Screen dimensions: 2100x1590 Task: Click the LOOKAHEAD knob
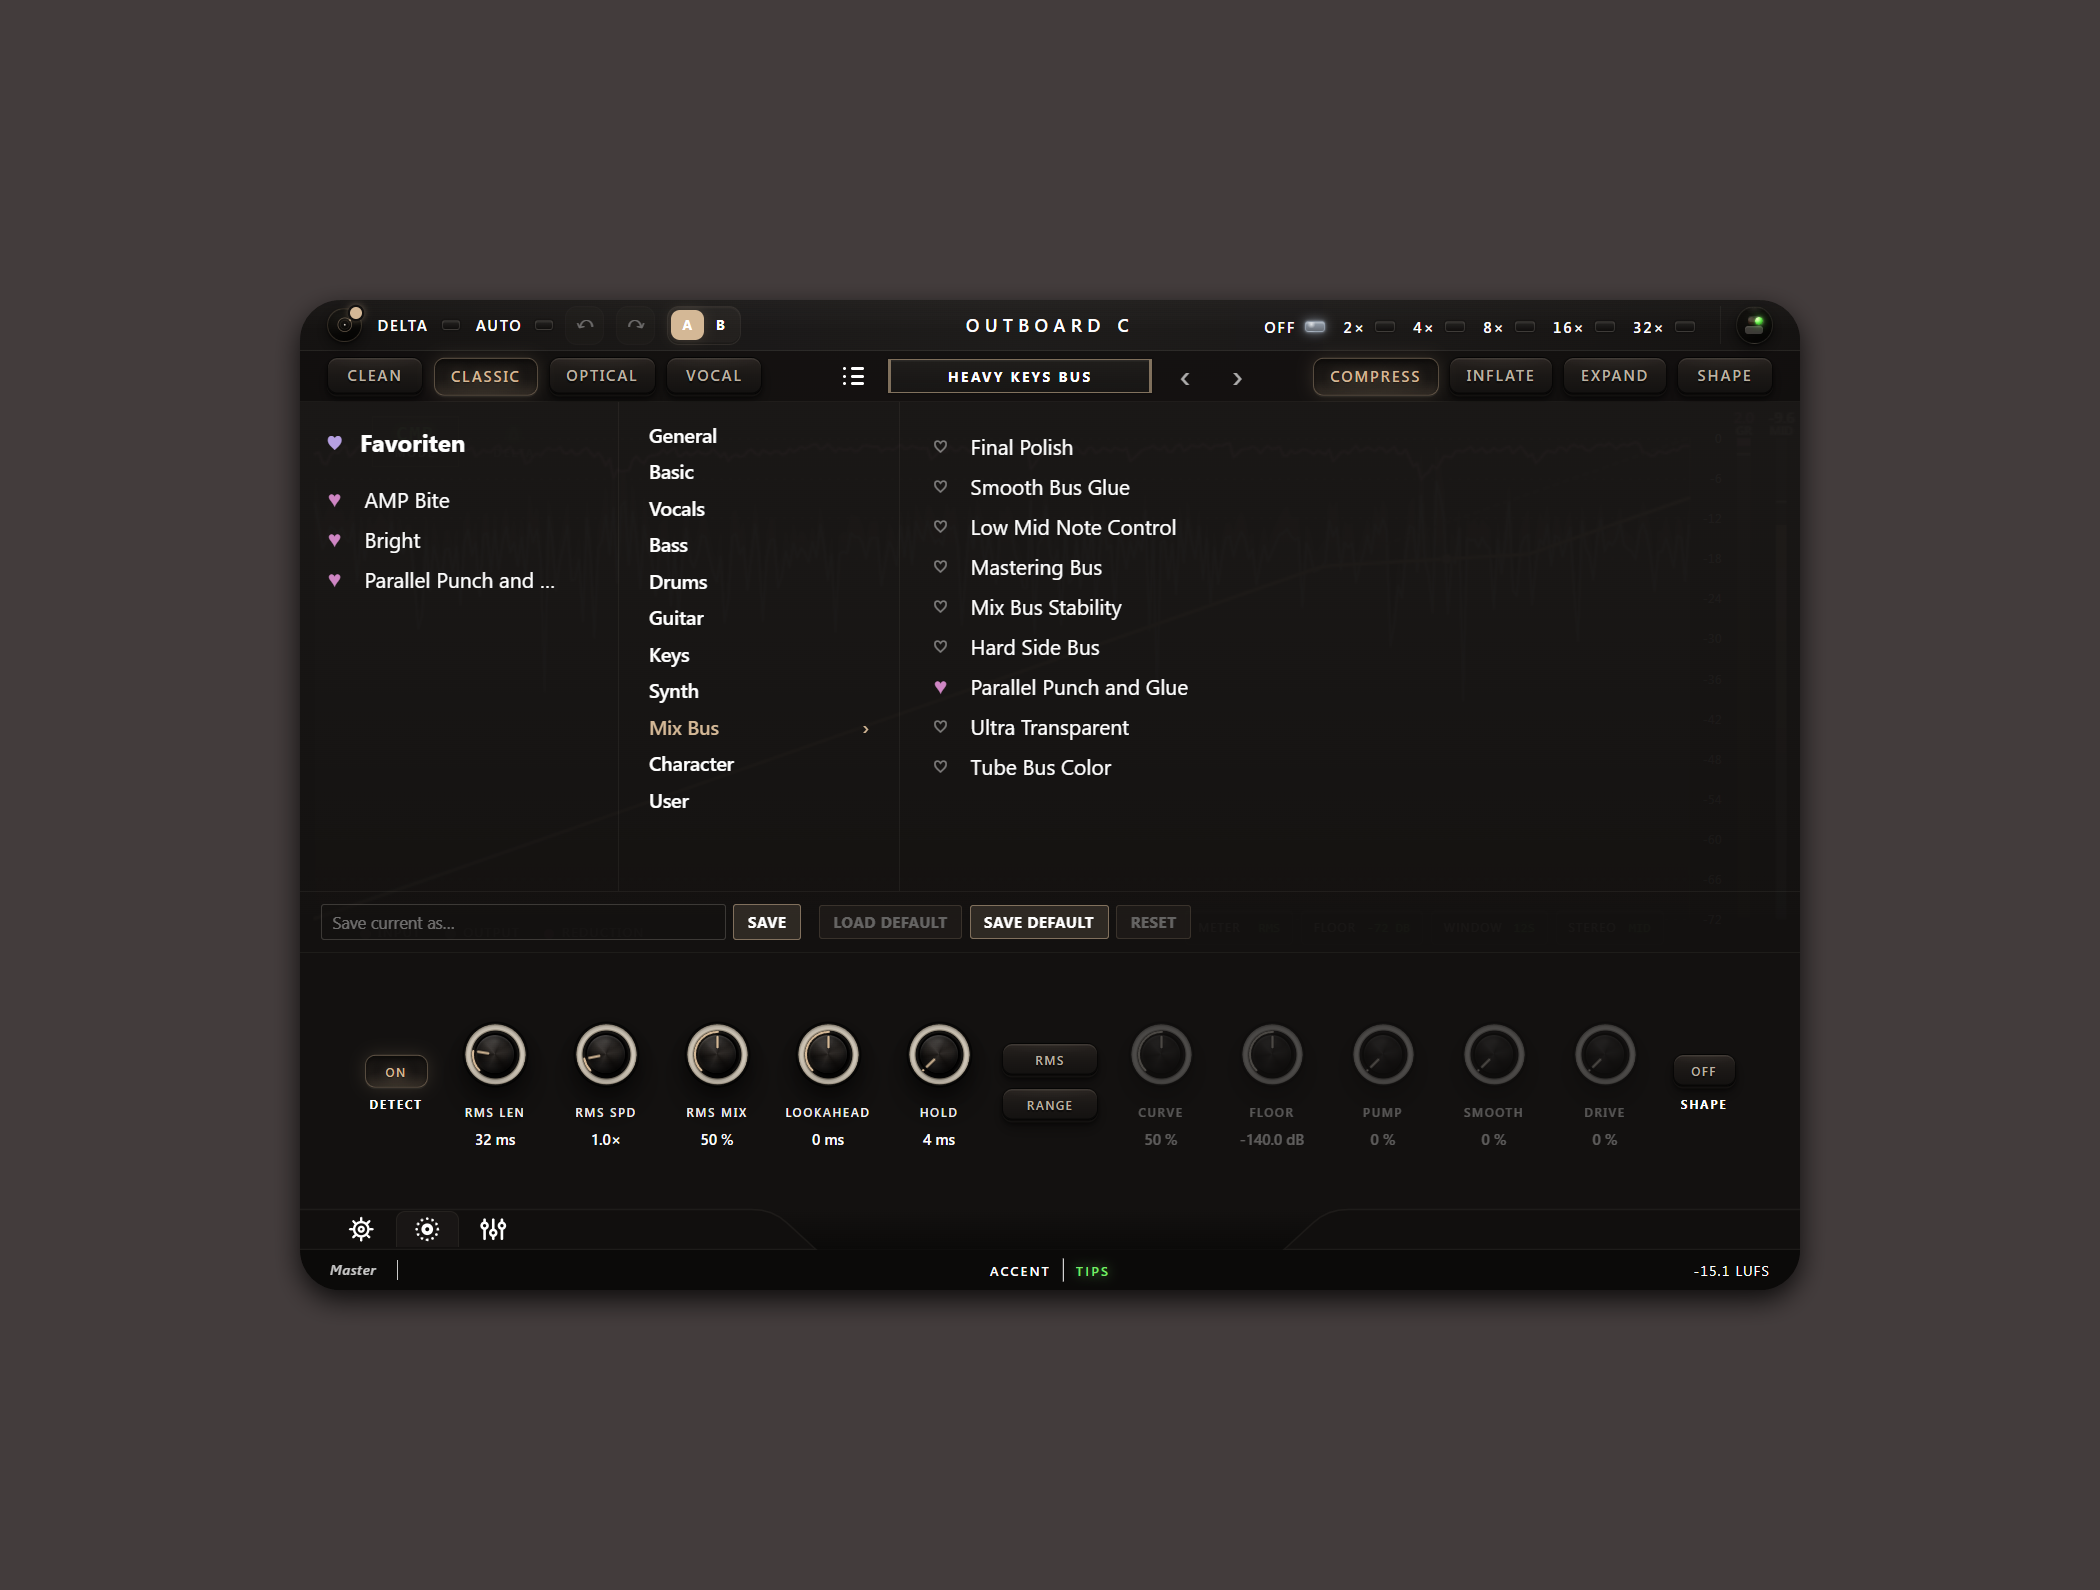(828, 1055)
